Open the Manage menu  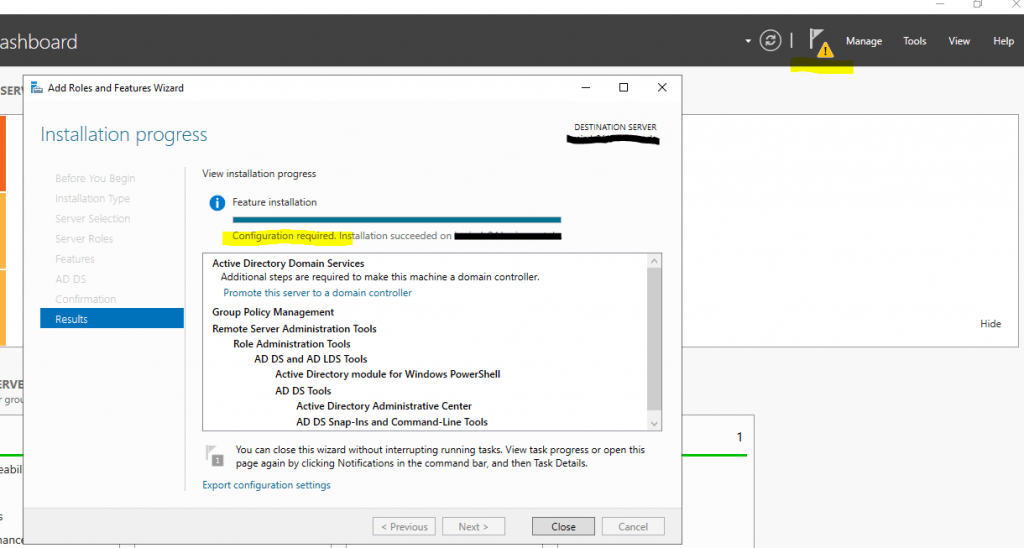[x=863, y=41]
